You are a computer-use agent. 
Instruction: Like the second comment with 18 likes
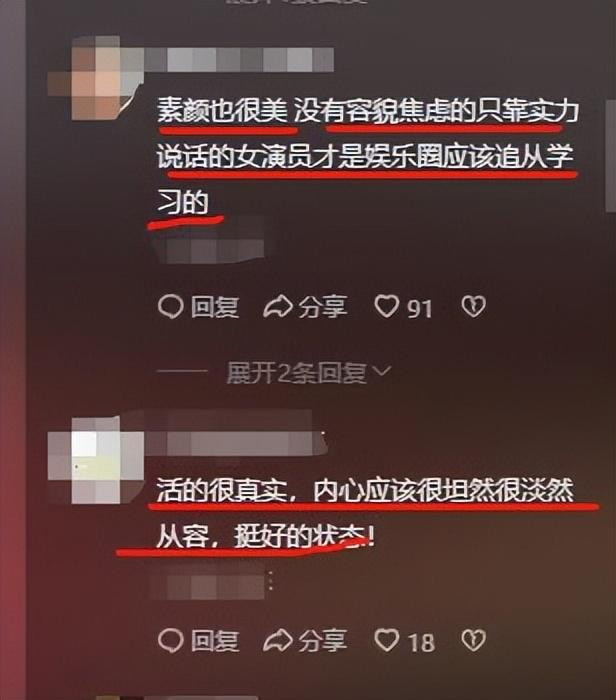(x=386, y=640)
